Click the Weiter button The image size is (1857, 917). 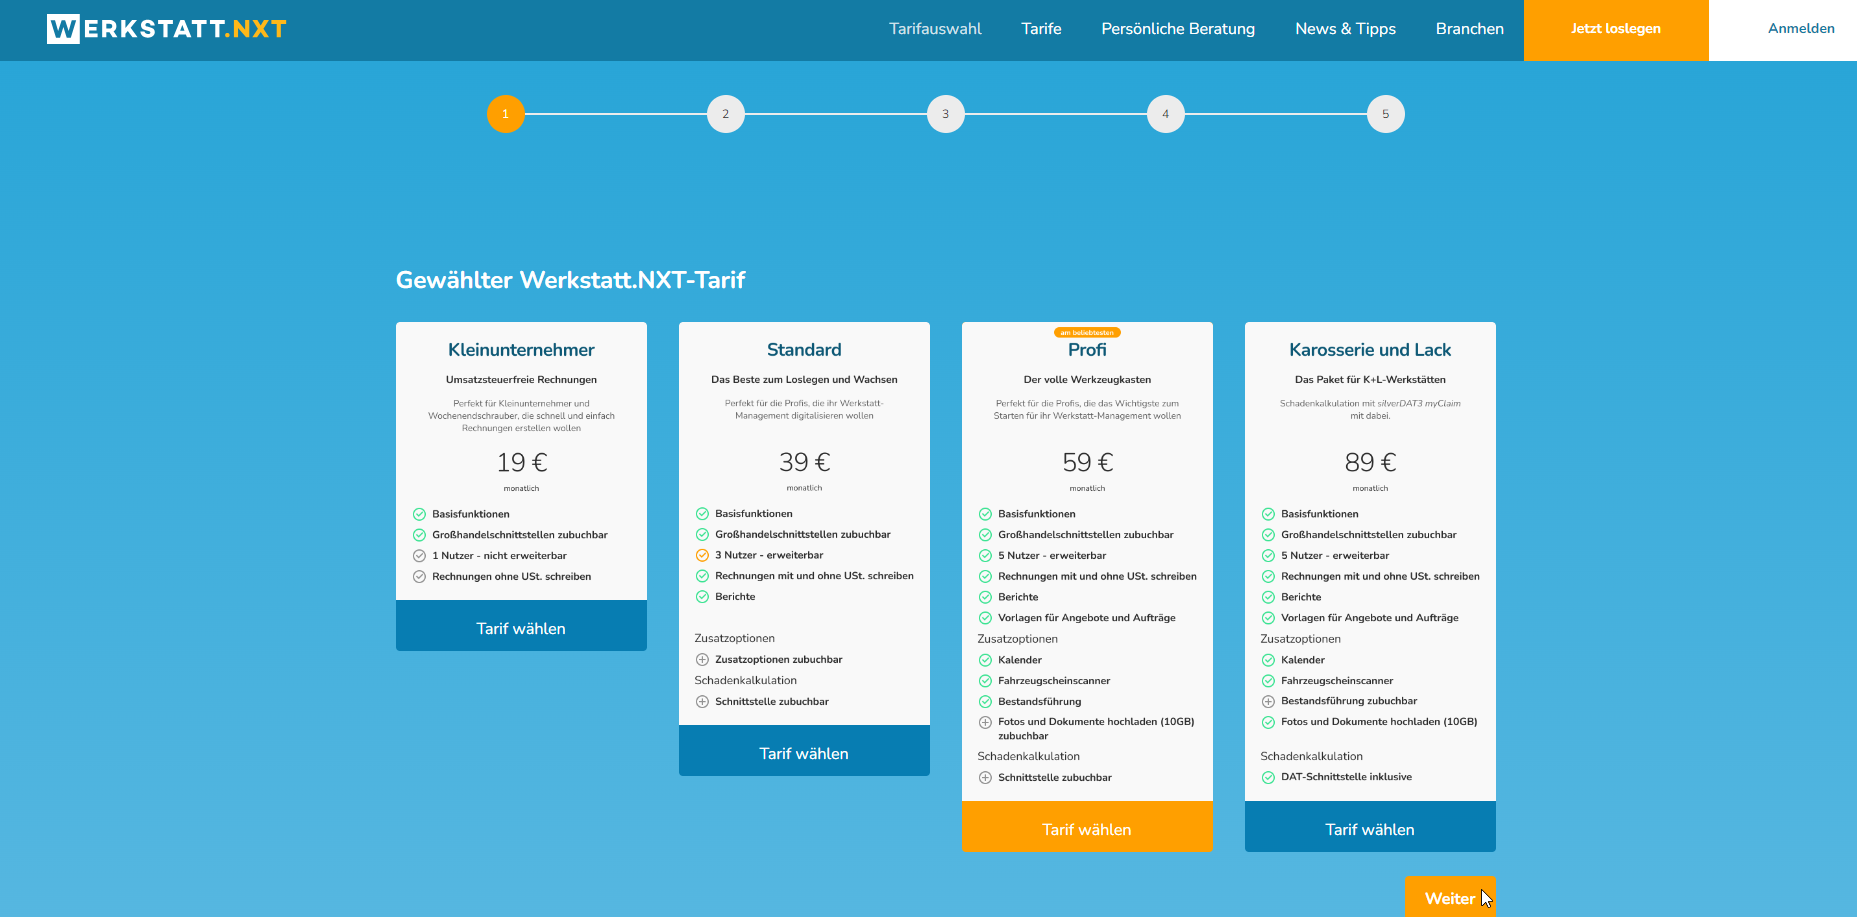[x=1450, y=897]
